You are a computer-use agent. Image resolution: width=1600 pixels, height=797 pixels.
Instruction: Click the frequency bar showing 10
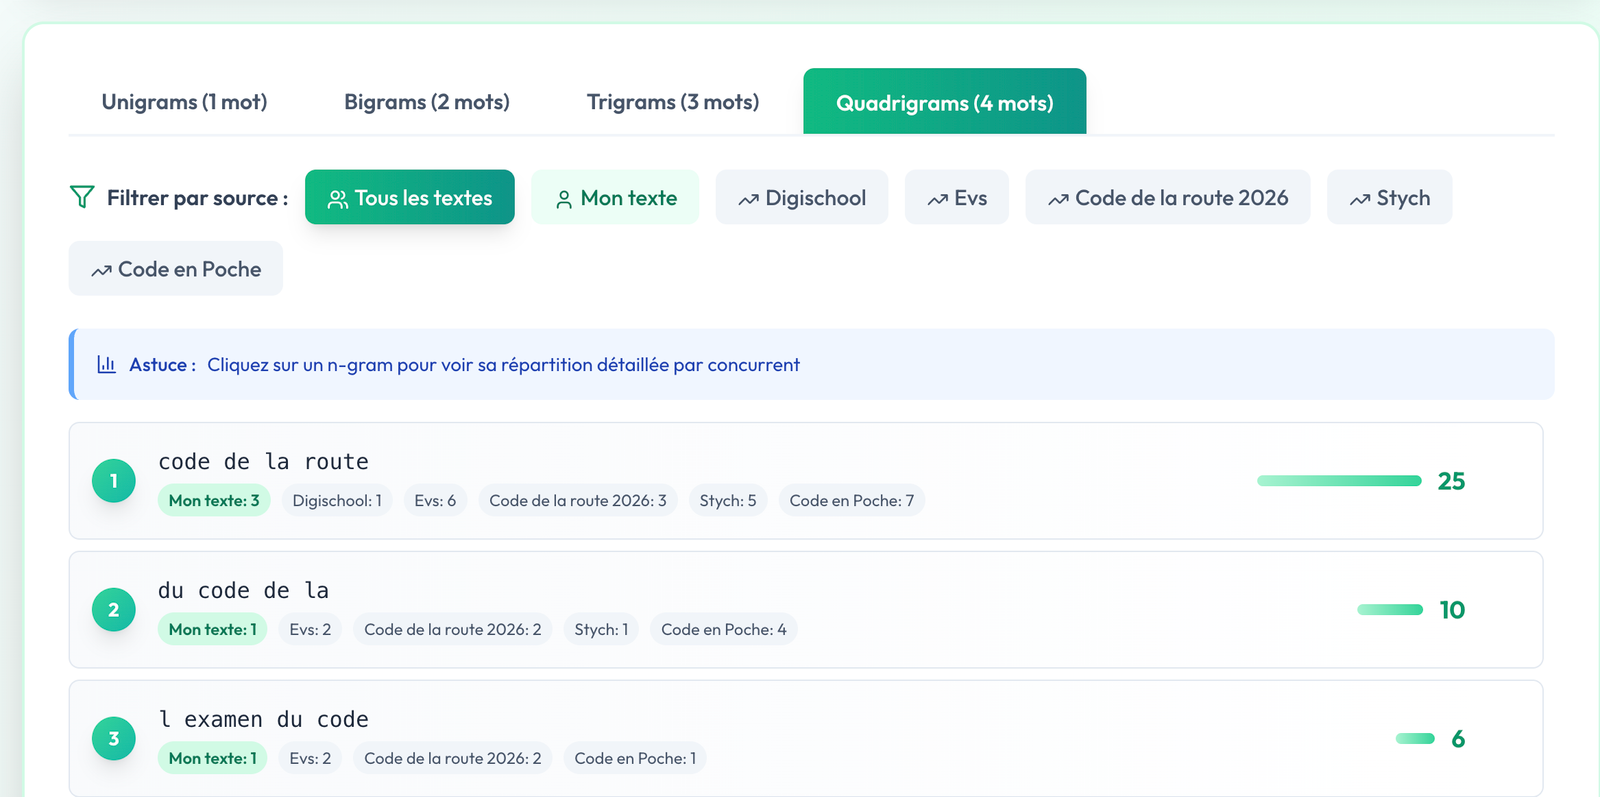[1390, 610]
